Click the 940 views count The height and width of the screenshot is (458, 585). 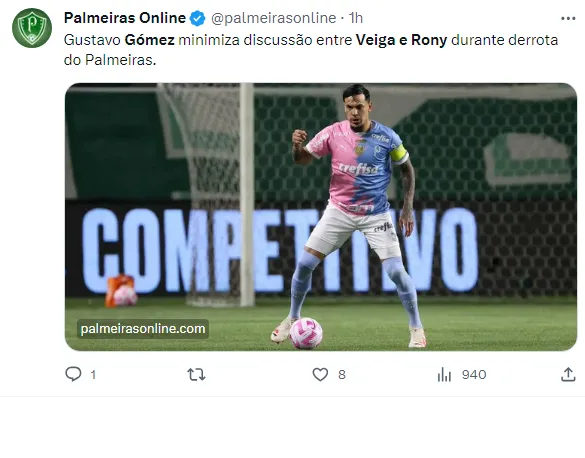(x=474, y=375)
